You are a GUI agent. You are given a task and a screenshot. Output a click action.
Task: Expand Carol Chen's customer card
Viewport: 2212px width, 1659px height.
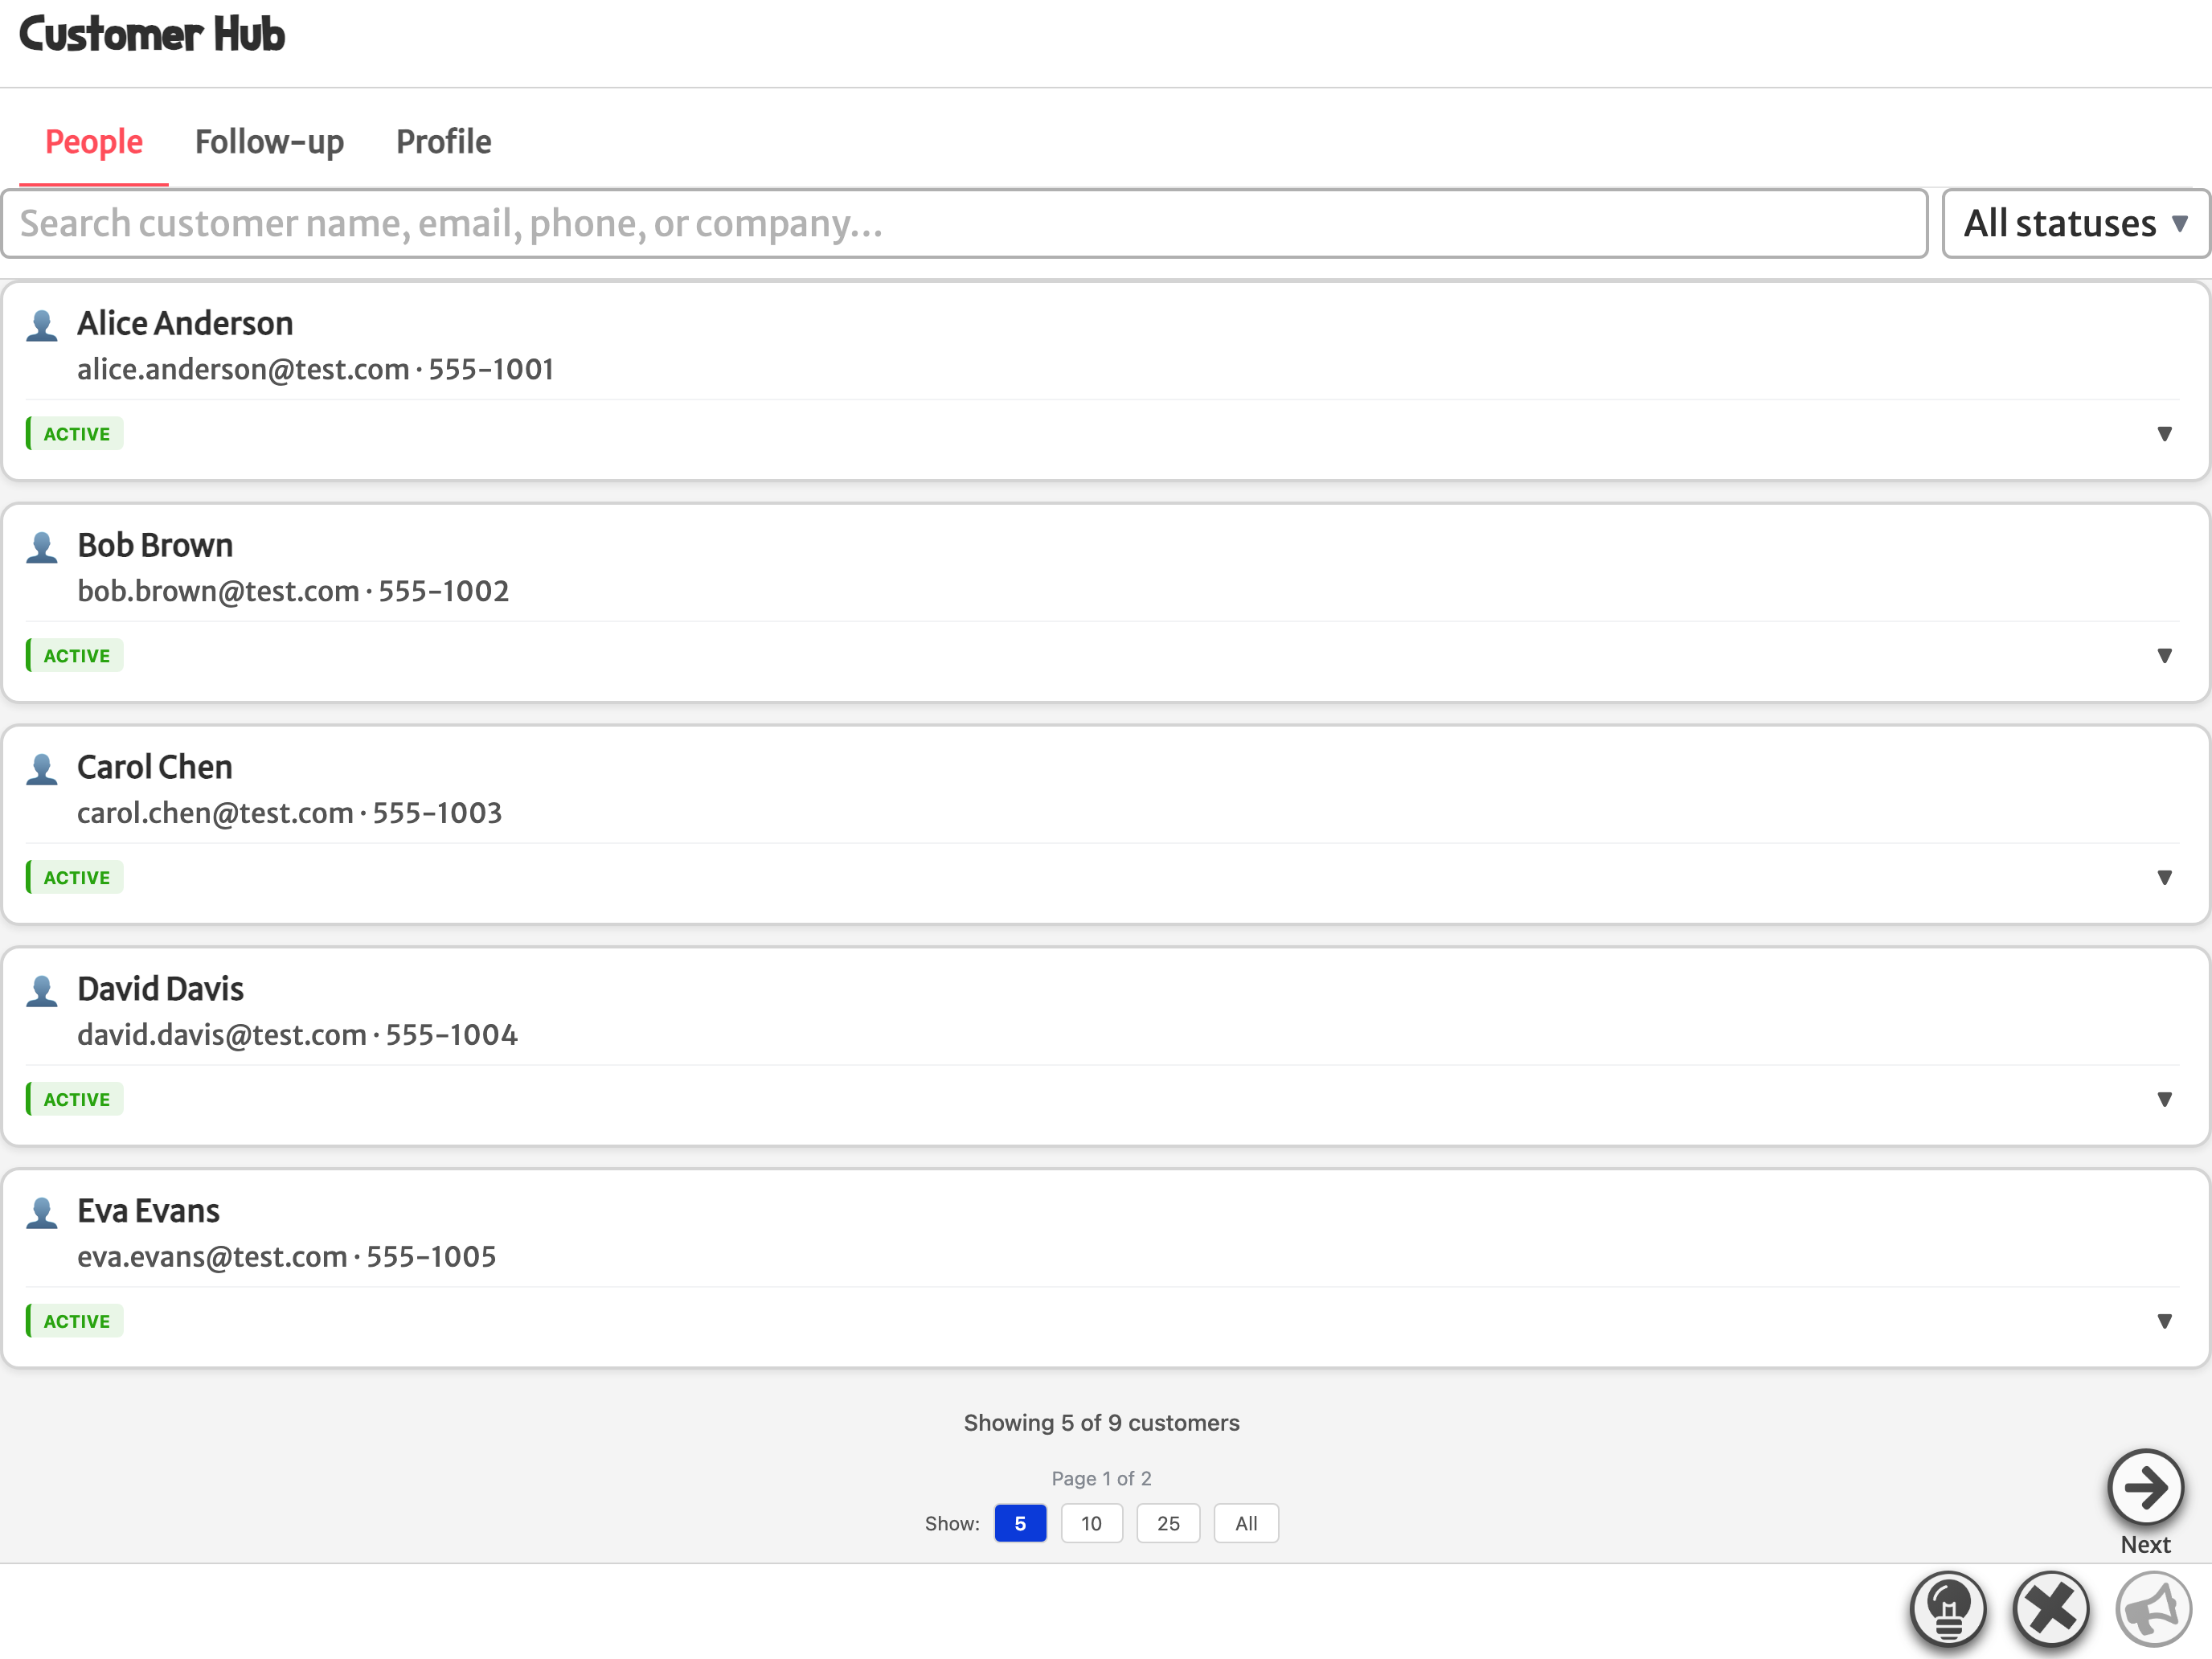pyautogui.click(x=2164, y=878)
